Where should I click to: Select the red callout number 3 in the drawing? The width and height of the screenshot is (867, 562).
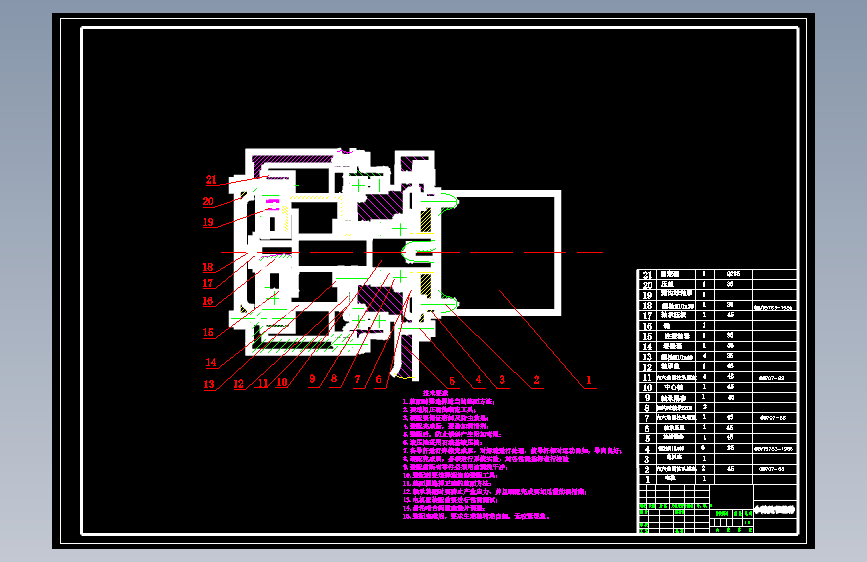coord(502,379)
